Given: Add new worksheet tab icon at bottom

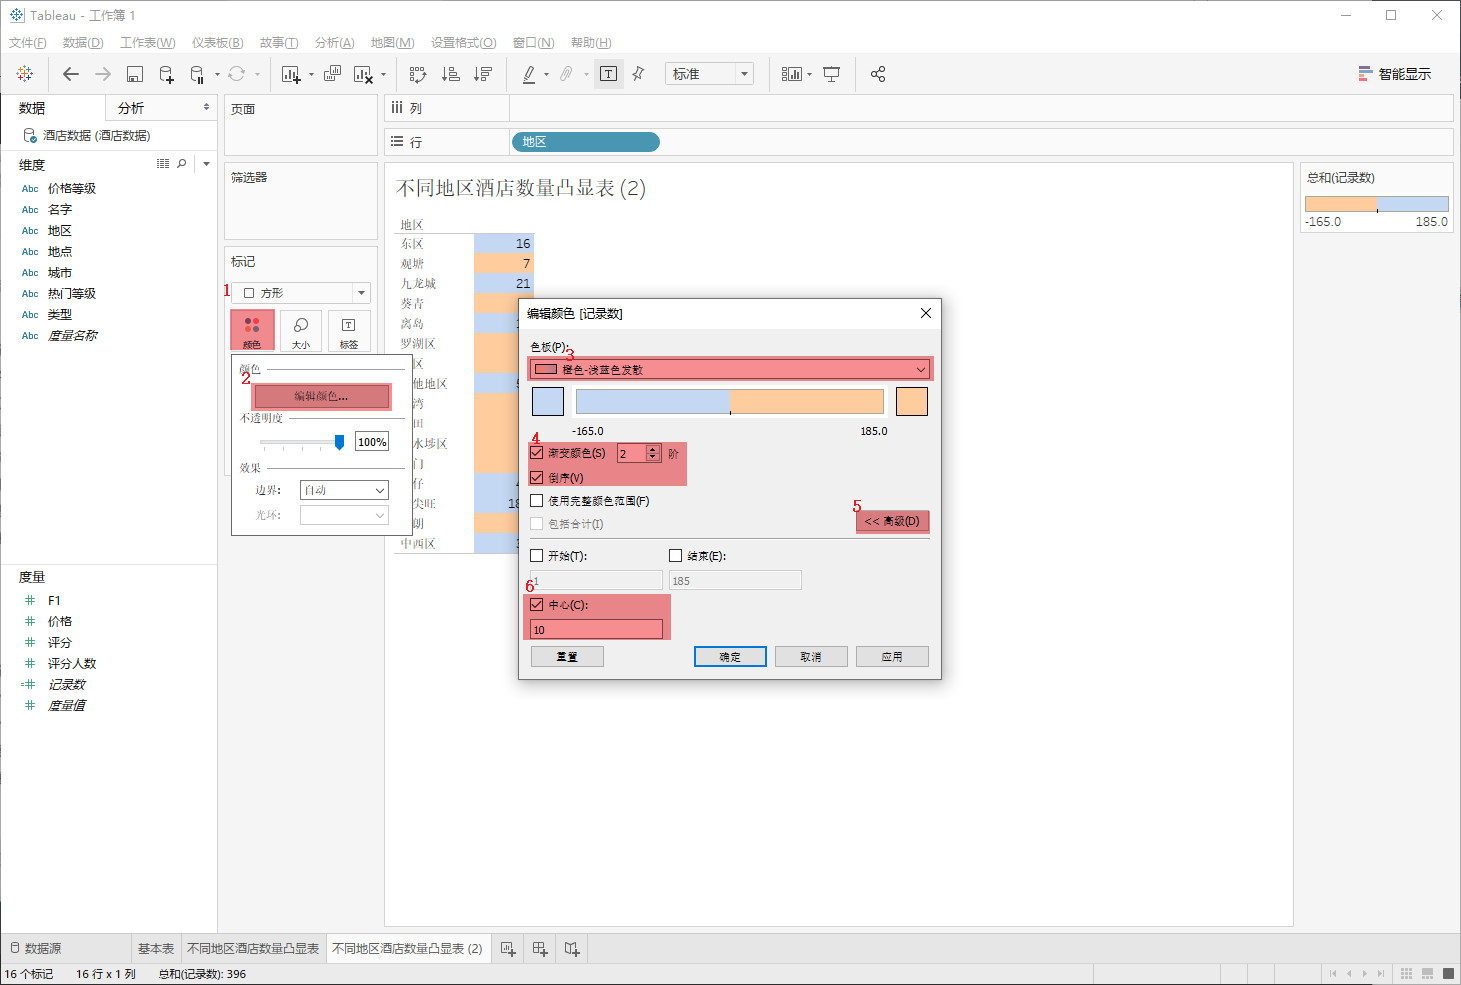Looking at the screenshot, I should tap(508, 949).
